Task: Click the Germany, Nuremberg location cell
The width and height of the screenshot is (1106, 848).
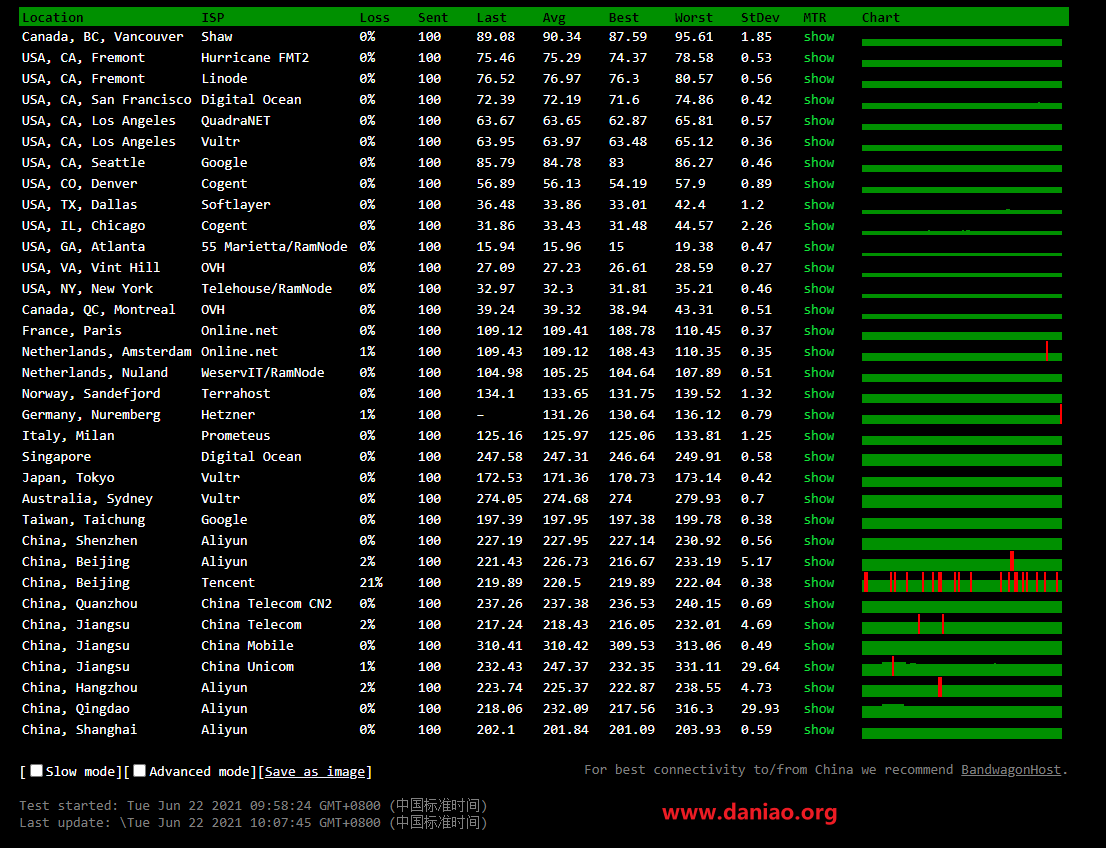Action: [x=91, y=415]
